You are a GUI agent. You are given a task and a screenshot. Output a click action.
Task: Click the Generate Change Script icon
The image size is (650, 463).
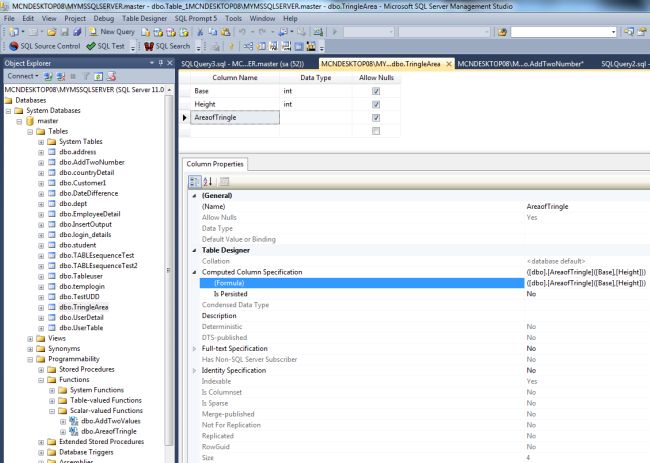click(215, 46)
